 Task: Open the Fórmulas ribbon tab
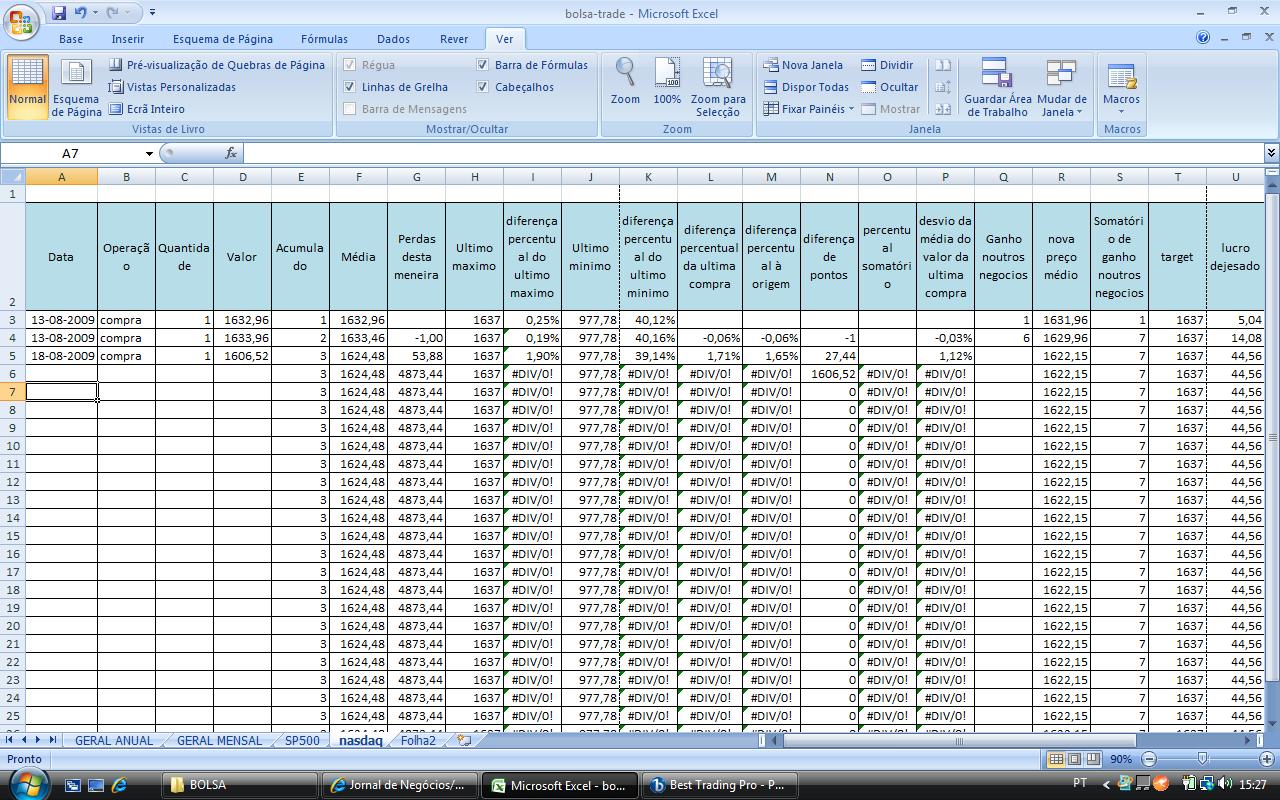[324, 39]
